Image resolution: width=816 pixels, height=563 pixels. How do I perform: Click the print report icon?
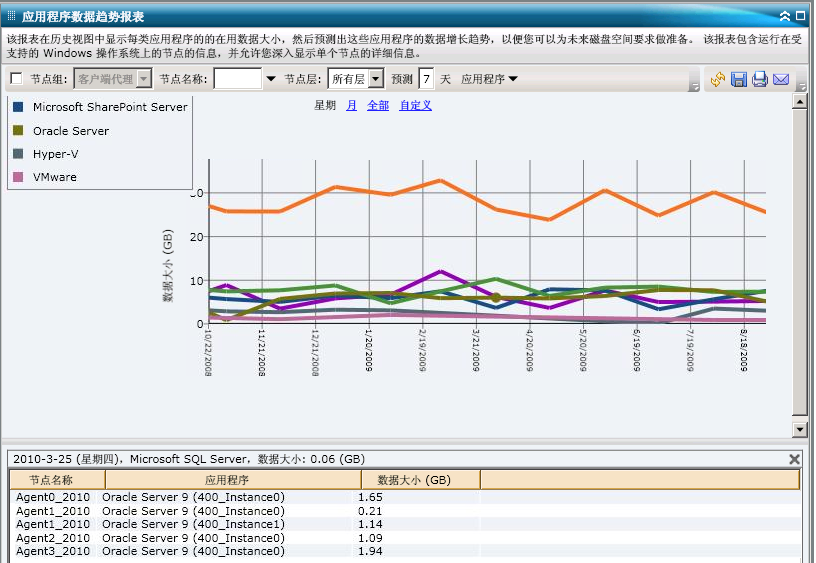(x=760, y=79)
